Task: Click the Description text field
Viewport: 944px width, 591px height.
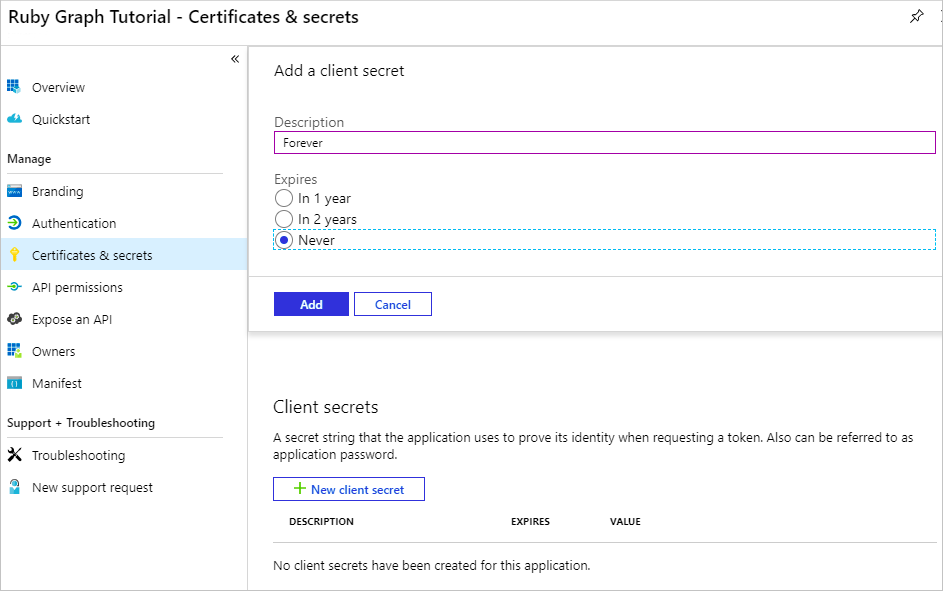Action: tap(604, 143)
